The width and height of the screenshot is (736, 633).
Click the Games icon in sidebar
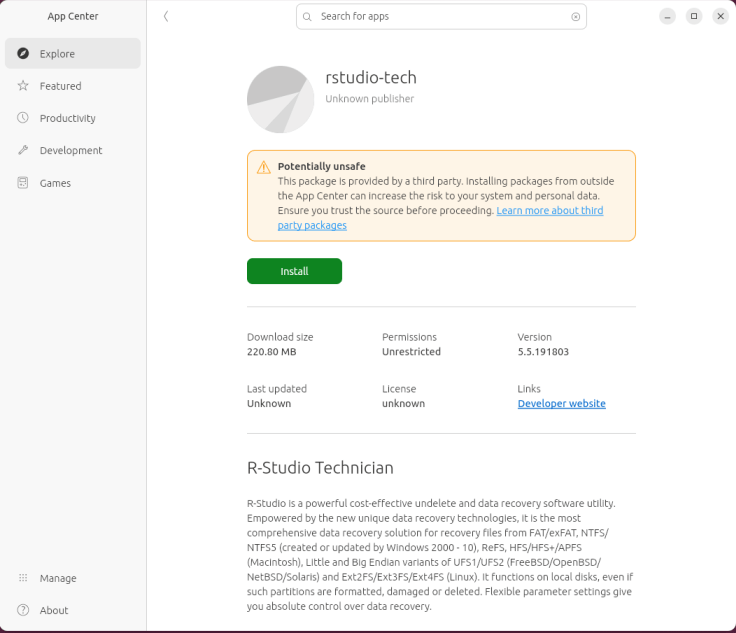pos(23,183)
